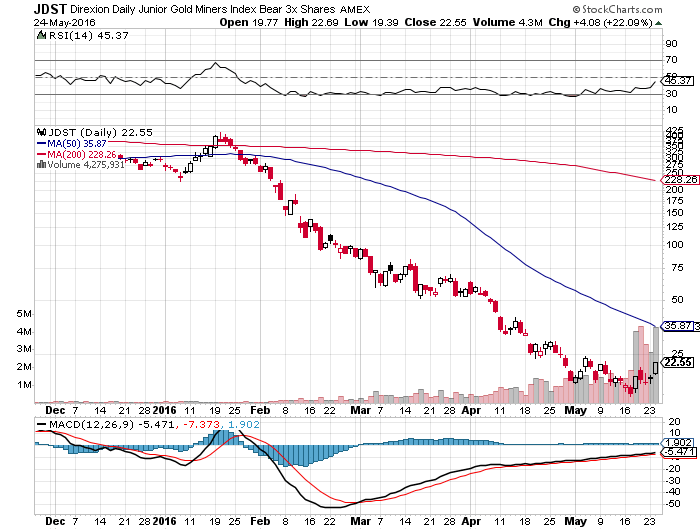Click the Volume 4.3M value in the header
This screenshot has width=700, height=530.
[507, 22]
